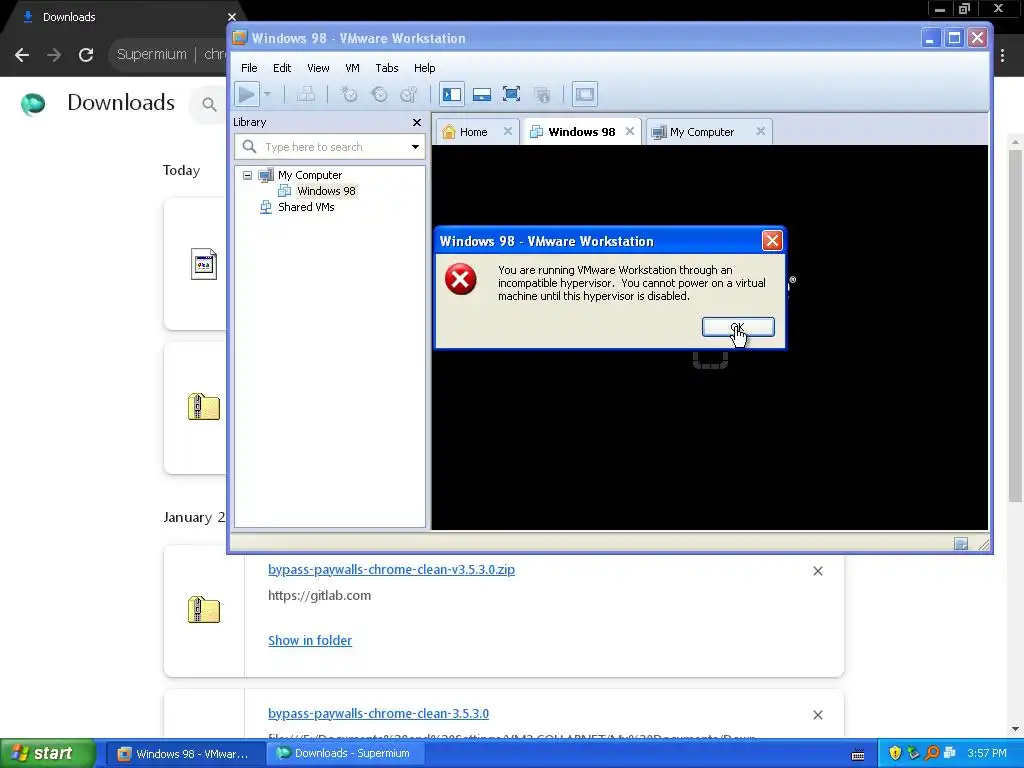The width and height of the screenshot is (1024, 768).
Task: Open the Supermium three-dot menu
Action: tap(1002, 56)
